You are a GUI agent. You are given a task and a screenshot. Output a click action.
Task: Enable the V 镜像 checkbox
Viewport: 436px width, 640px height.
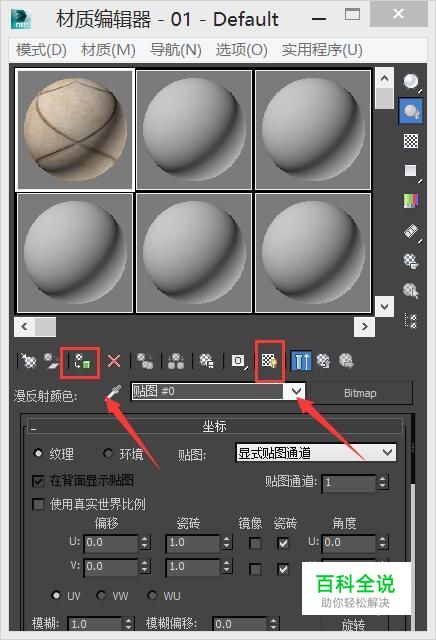(x=255, y=569)
